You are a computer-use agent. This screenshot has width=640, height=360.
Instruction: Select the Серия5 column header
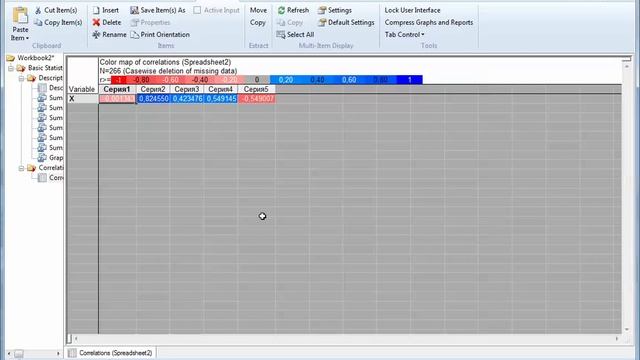tap(256, 89)
